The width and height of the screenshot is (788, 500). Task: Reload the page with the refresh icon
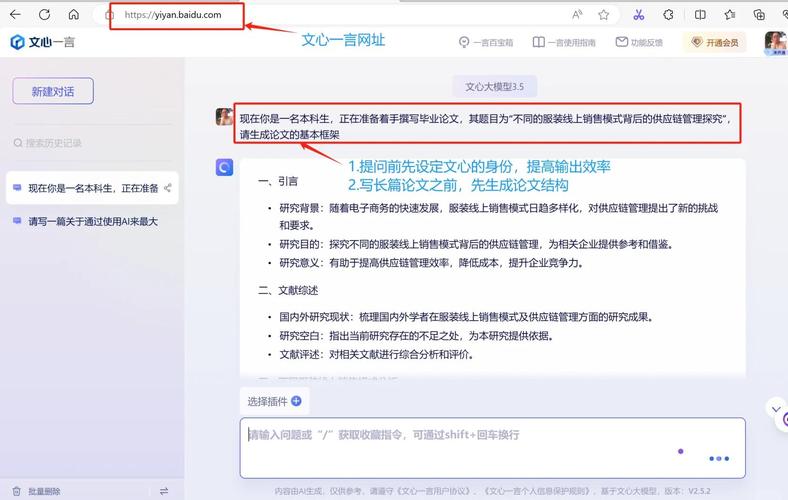[44, 15]
